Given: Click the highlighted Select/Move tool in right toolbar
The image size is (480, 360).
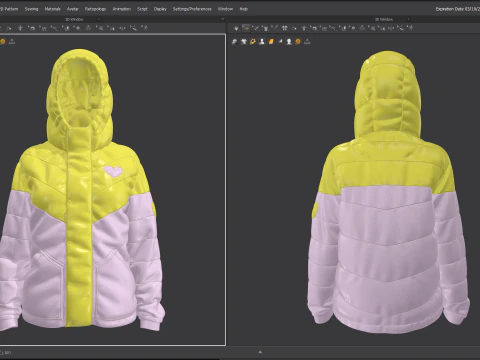Looking at the screenshot, I should [x=246, y=28].
